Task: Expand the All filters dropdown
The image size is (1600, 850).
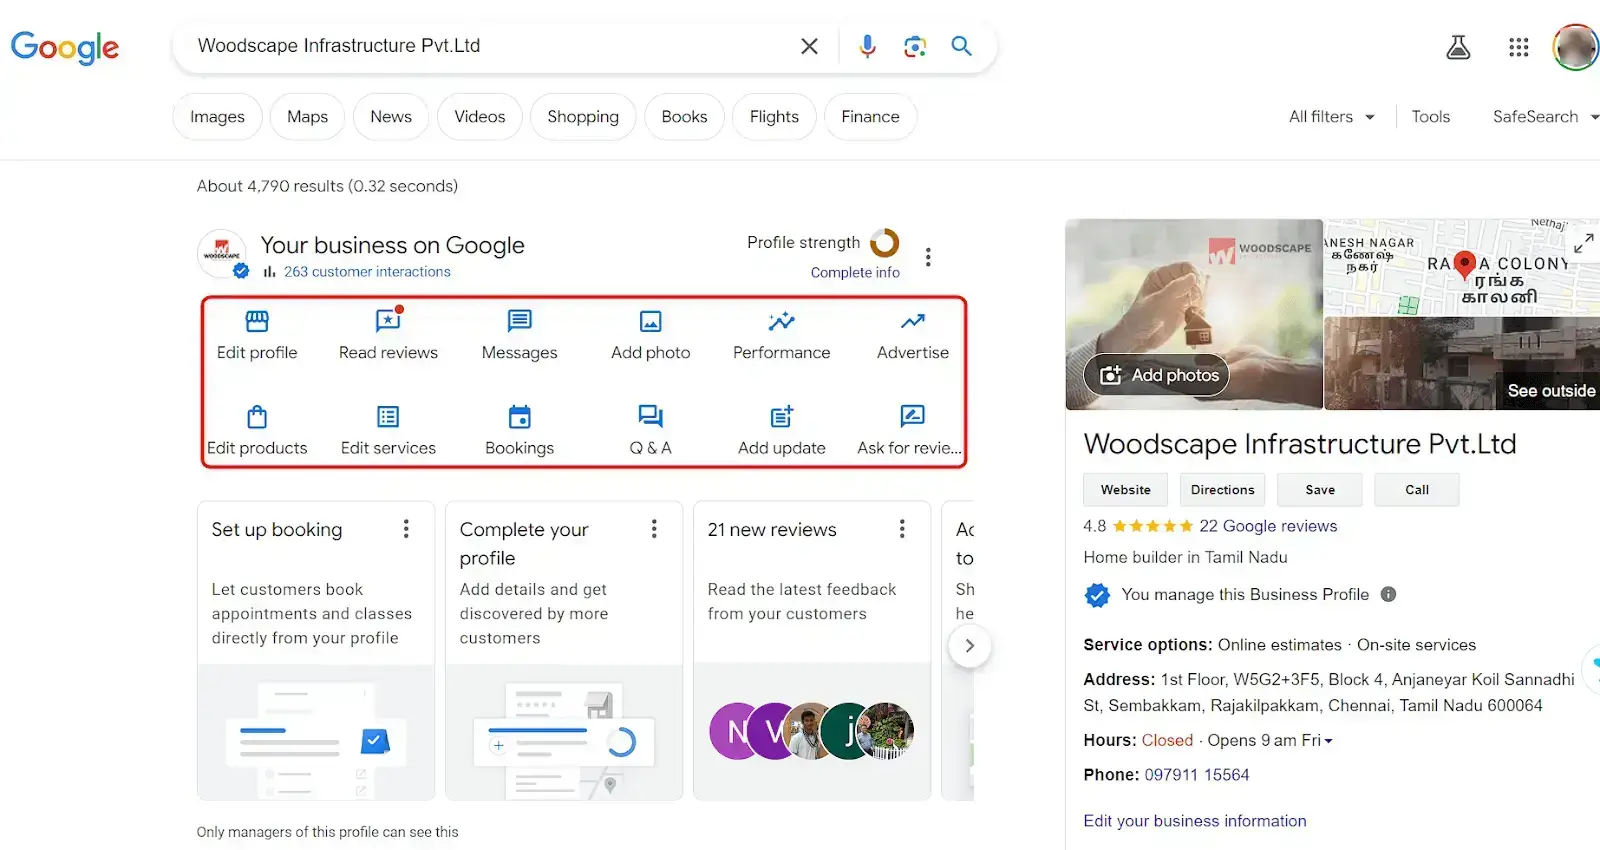Action: tap(1332, 117)
